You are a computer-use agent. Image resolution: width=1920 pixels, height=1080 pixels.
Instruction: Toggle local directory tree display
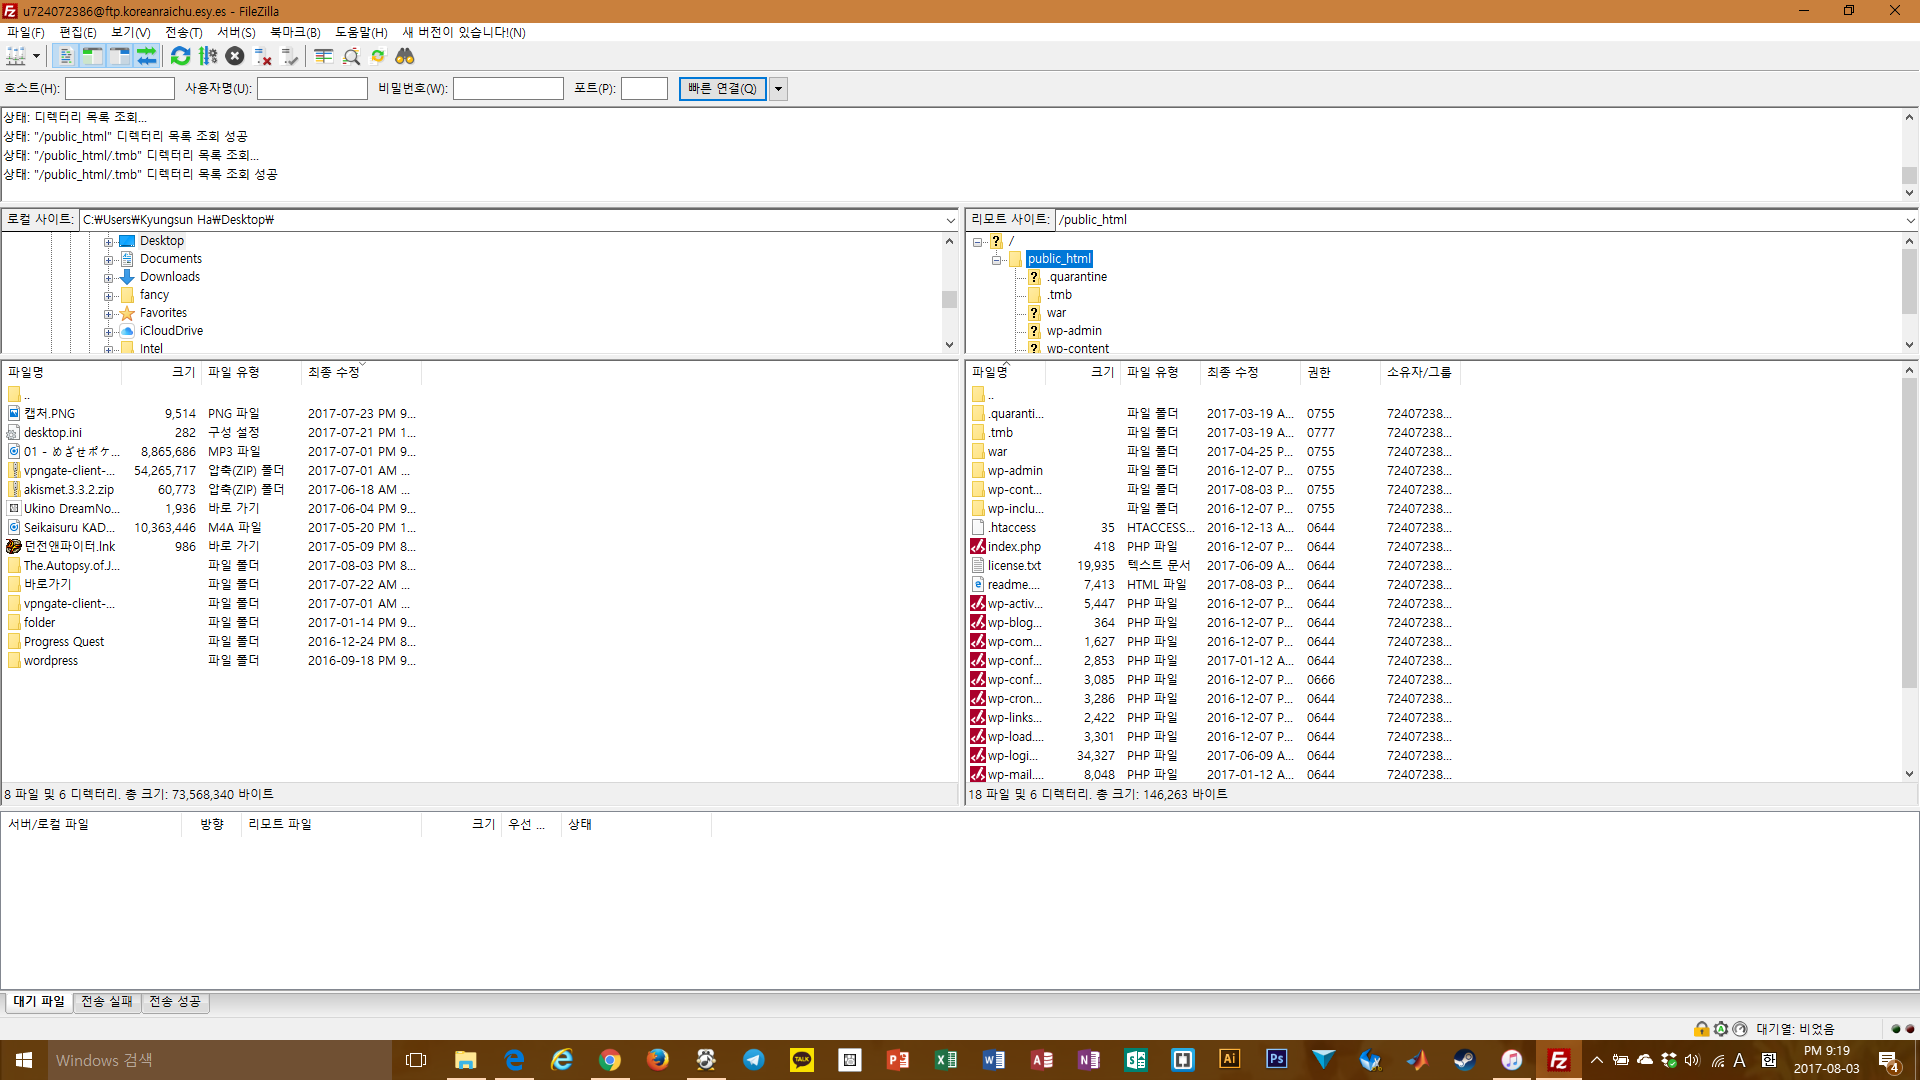[92, 56]
